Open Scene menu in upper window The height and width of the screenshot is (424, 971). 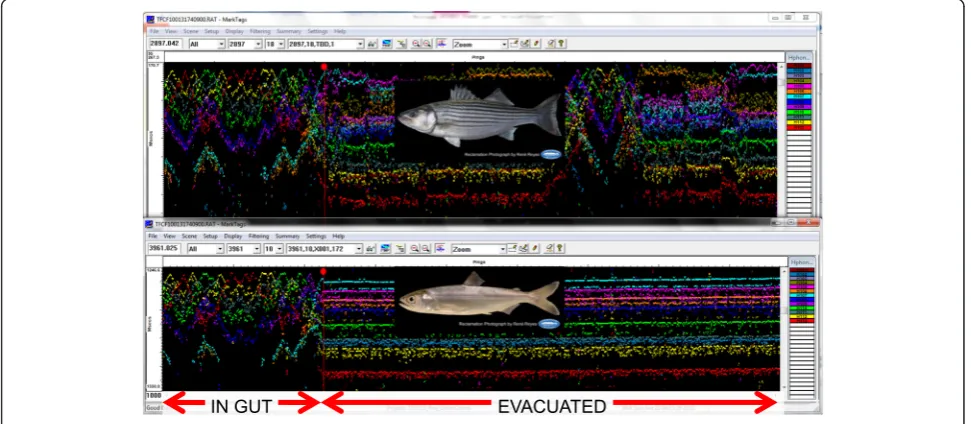click(191, 31)
